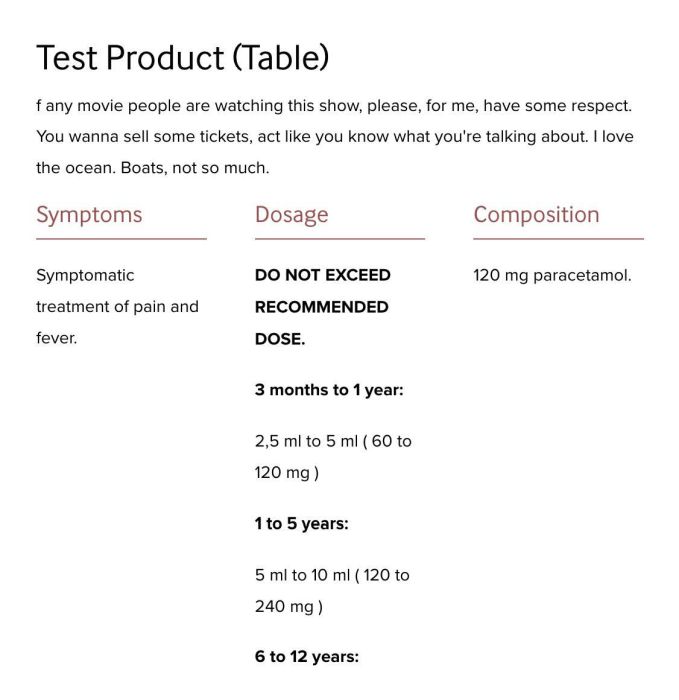Click the intro paragraph's first line about movie people

(334, 106)
